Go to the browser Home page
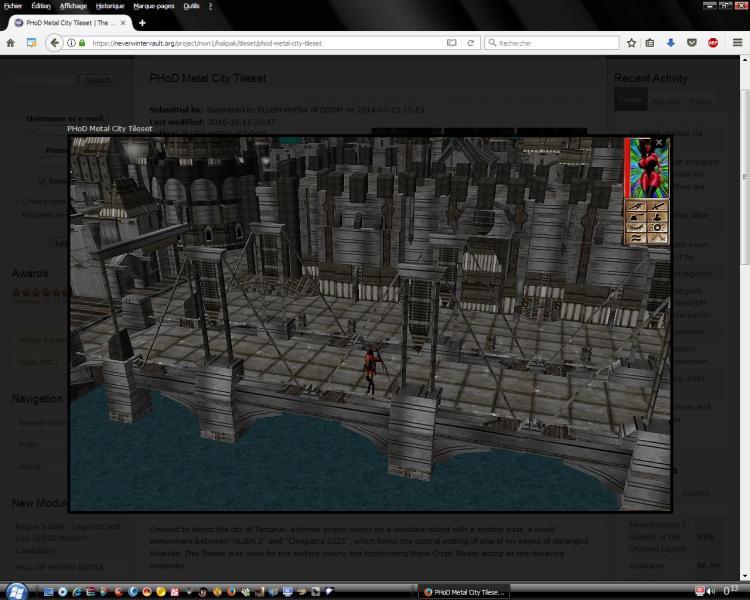This screenshot has width=750, height=600. tap(11, 43)
